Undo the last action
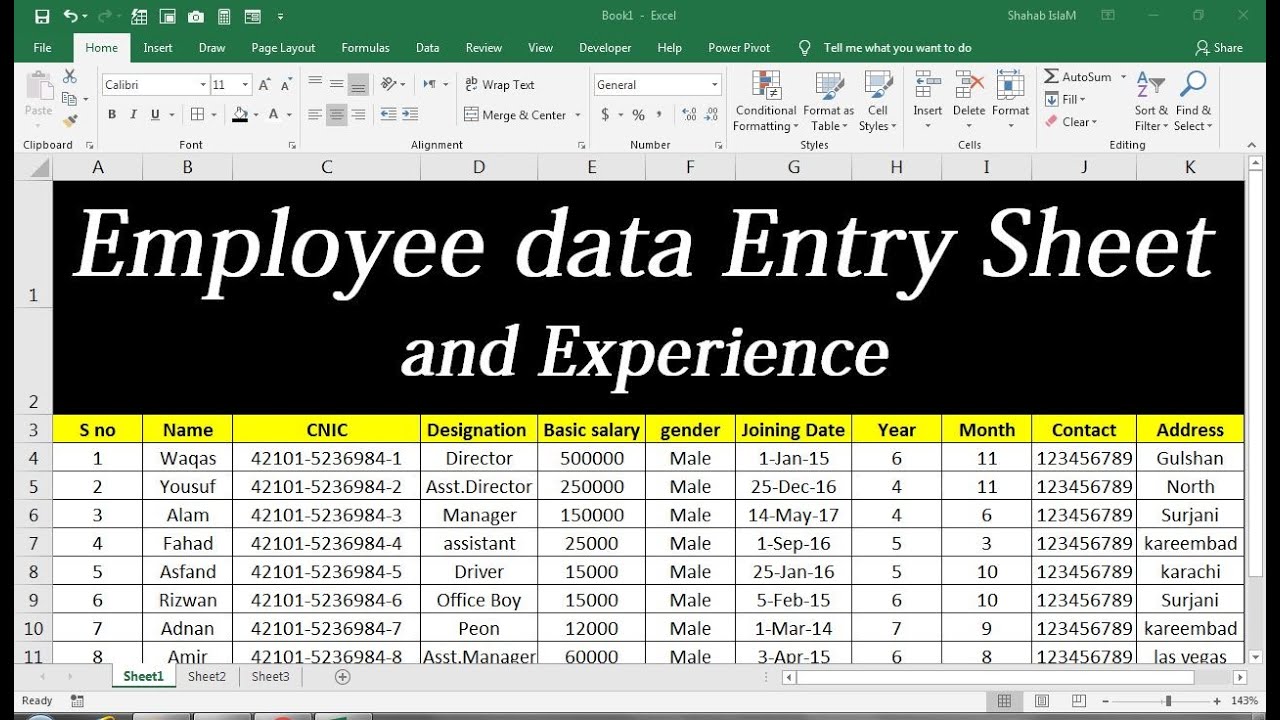The width and height of the screenshot is (1280, 720). tap(70, 16)
